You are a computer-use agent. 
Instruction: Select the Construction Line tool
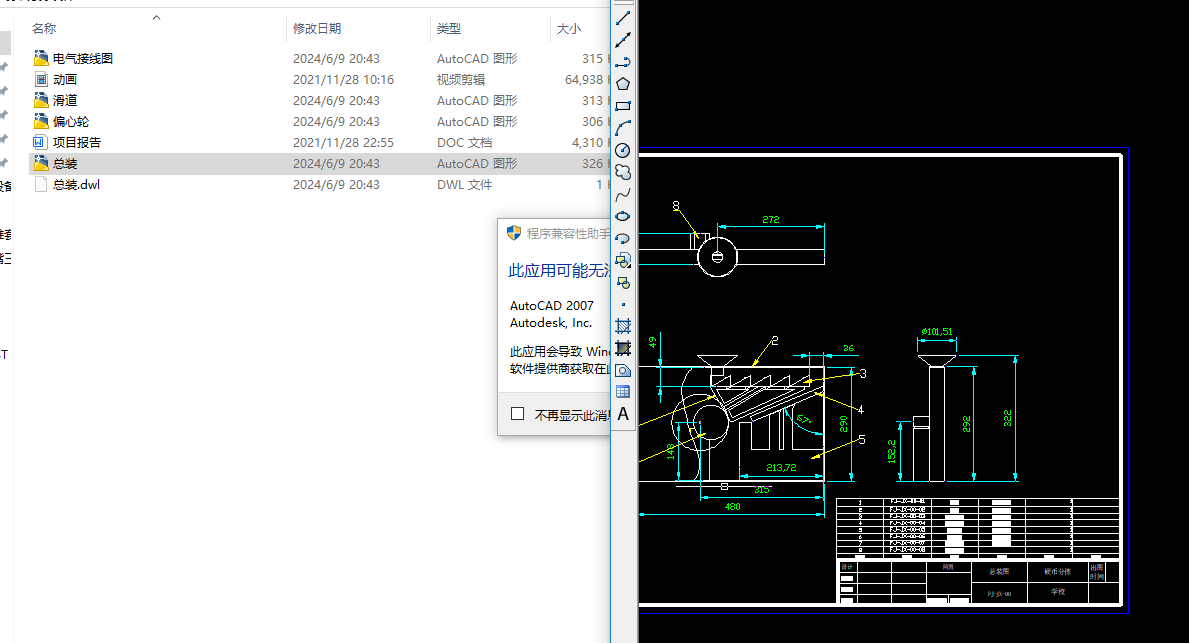tap(623, 40)
